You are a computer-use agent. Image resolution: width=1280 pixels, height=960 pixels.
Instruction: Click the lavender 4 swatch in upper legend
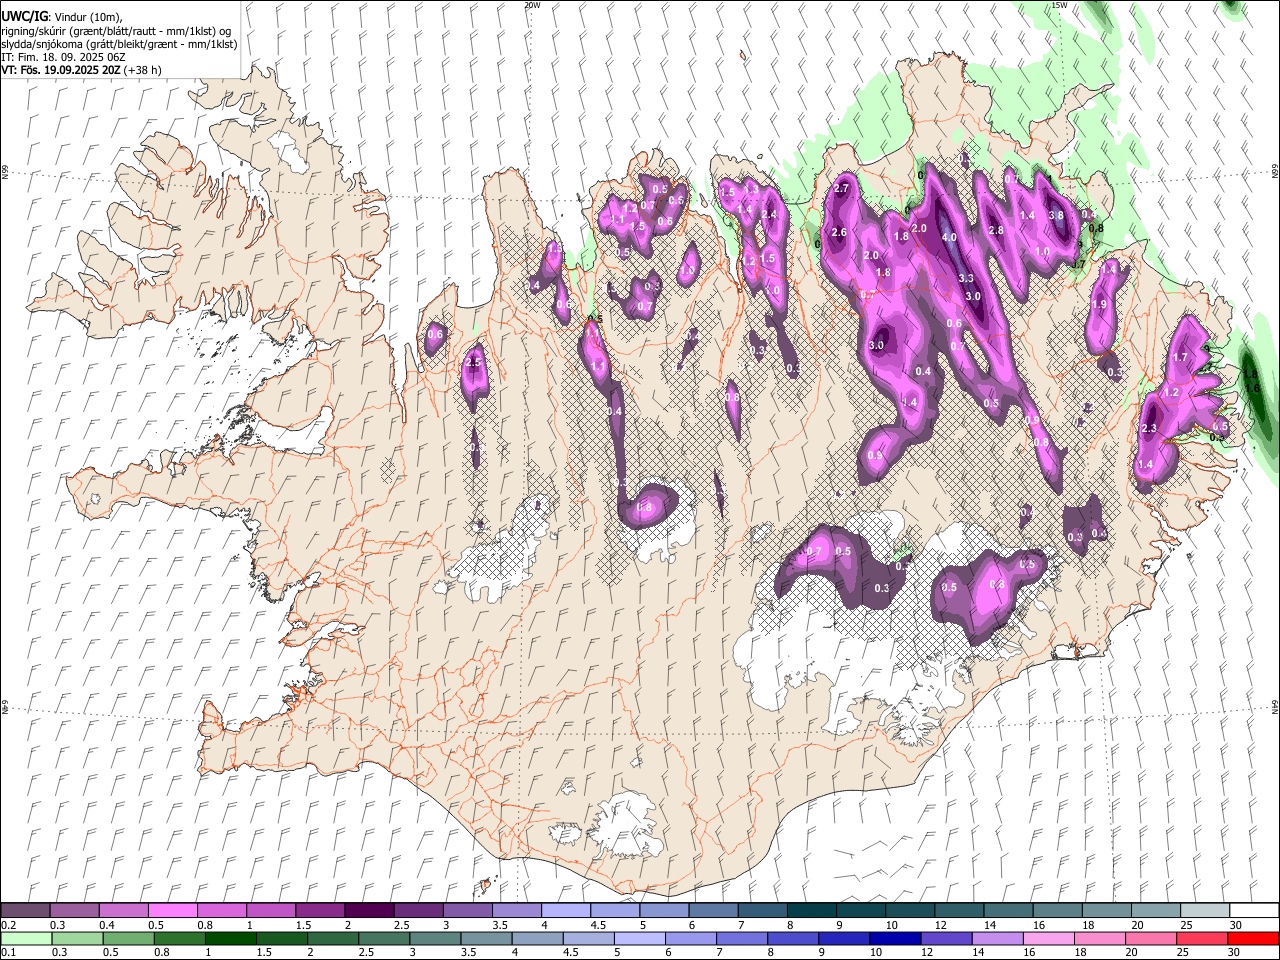566,911
